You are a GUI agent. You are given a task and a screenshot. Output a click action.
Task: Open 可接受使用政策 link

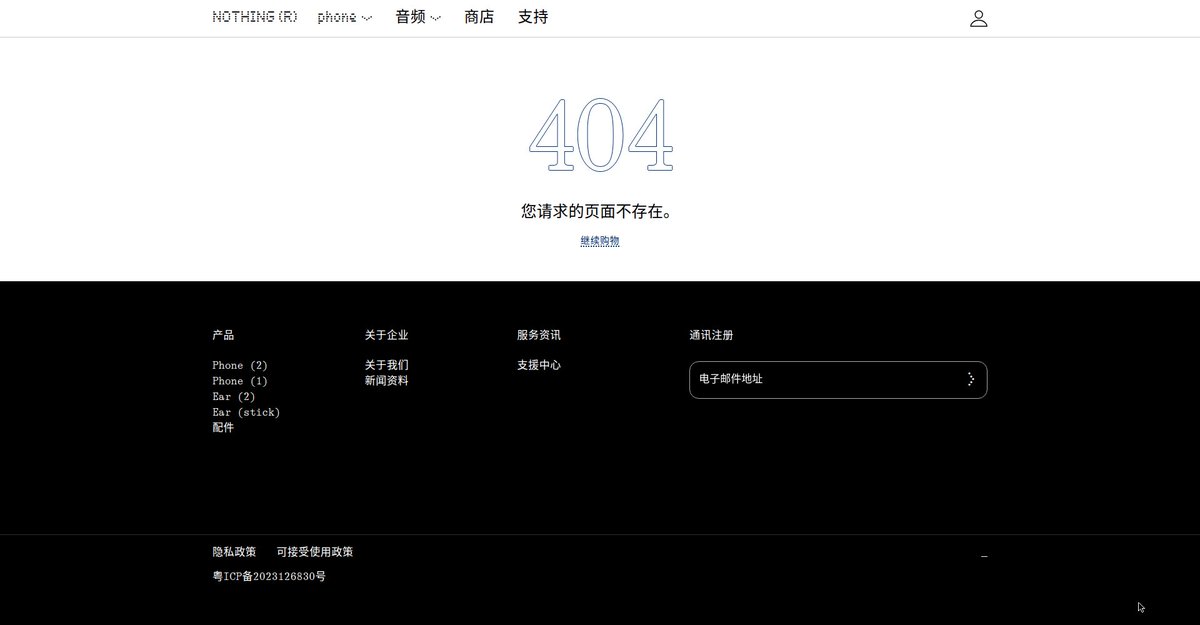(x=315, y=552)
